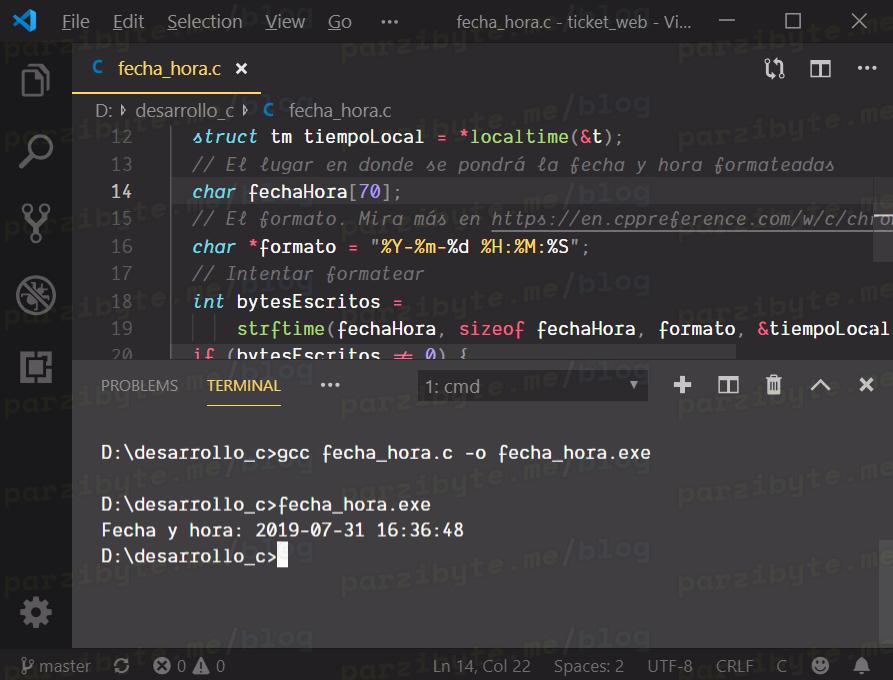Click desarrollo_c breadcrumb folder
Screen dimensions: 893x680
[x=185, y=110]
